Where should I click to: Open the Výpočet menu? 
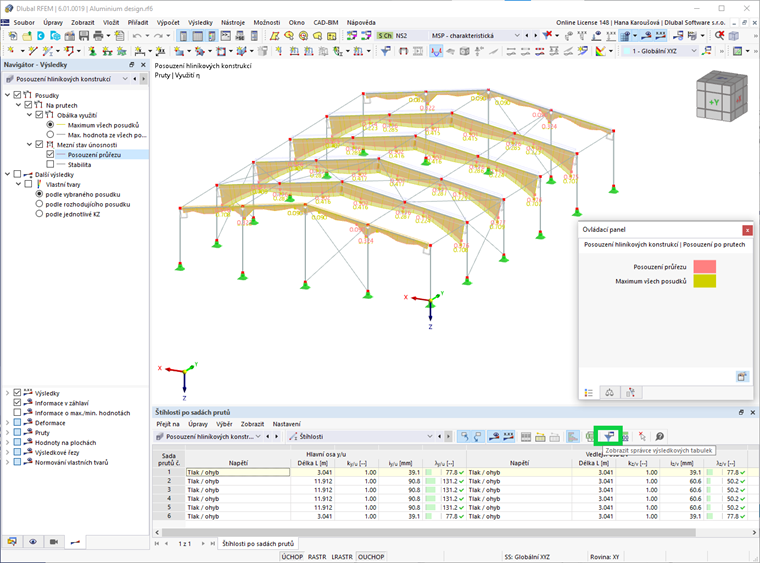tap(168, 22)
